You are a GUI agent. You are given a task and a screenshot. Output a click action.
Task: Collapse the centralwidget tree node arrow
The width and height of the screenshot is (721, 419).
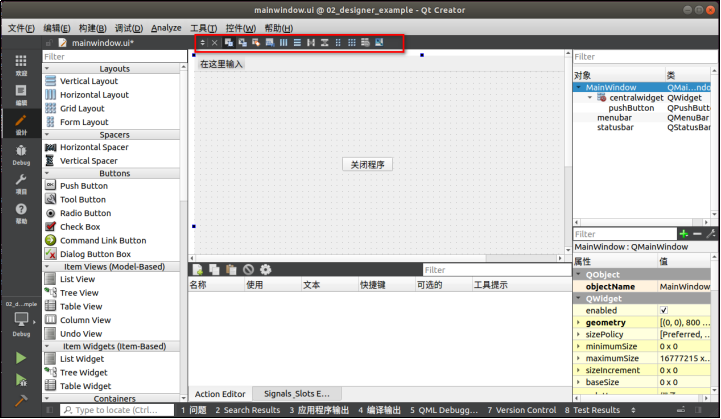tap(590, 98)
